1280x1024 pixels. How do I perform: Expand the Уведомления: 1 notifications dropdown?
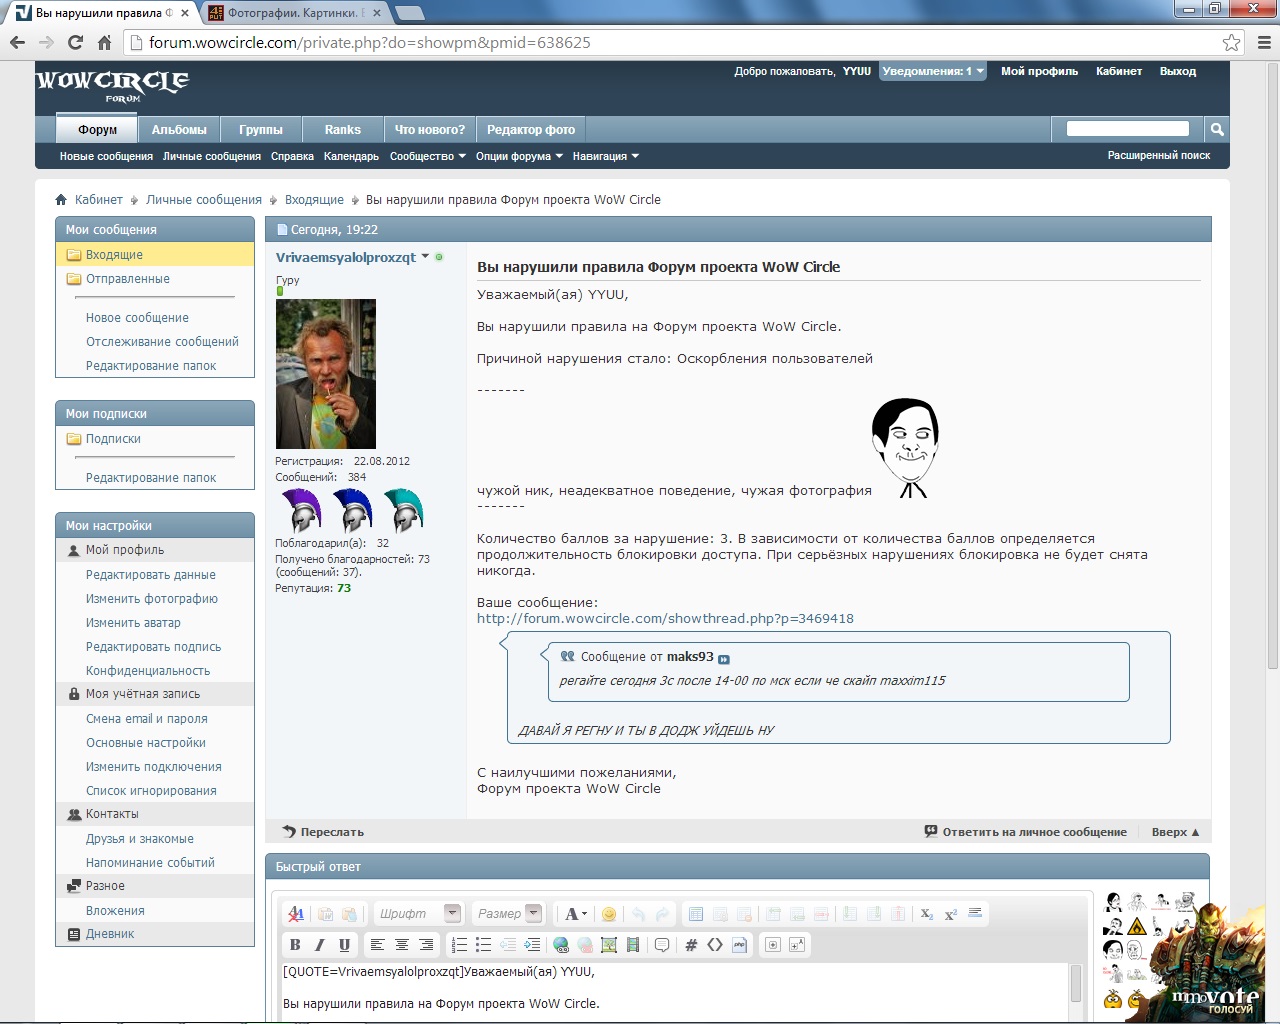(933, 71)
